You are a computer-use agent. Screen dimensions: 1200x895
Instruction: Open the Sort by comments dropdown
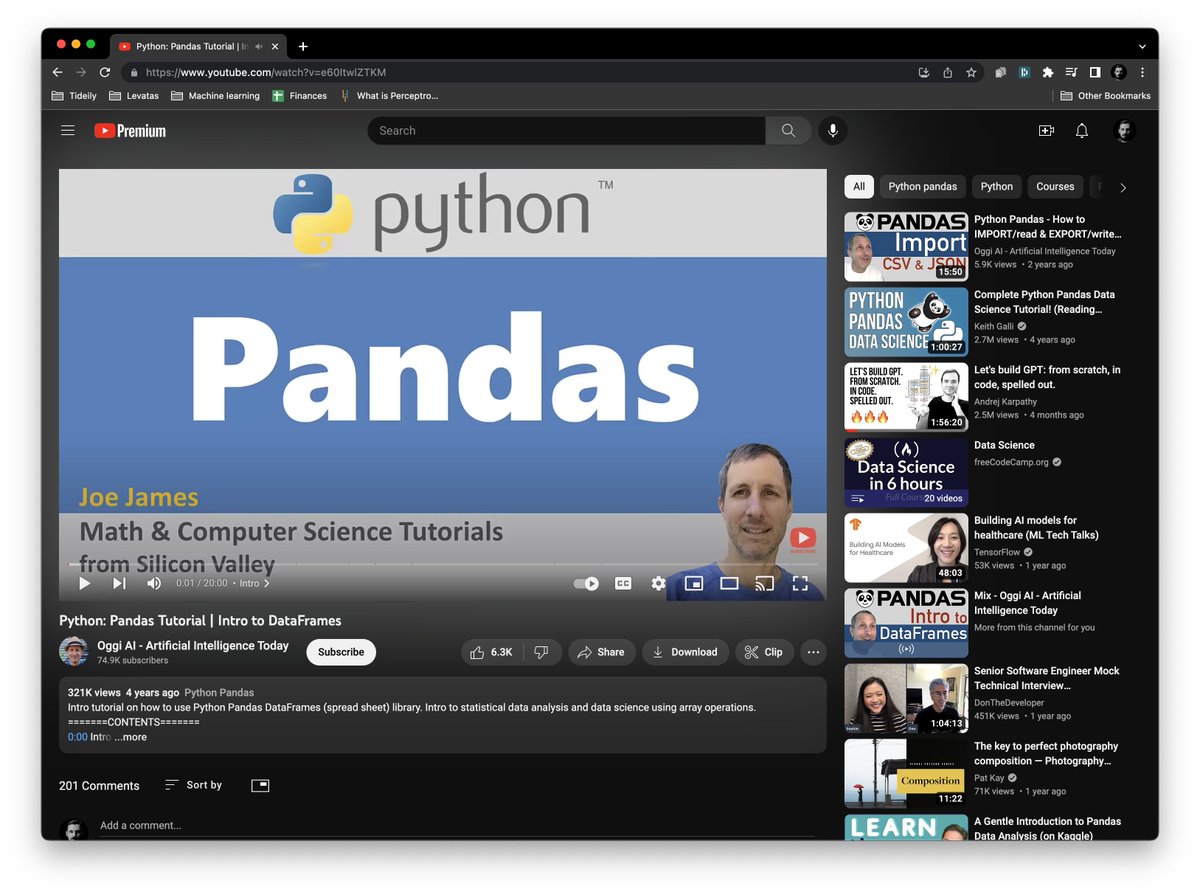pos(194,785)
